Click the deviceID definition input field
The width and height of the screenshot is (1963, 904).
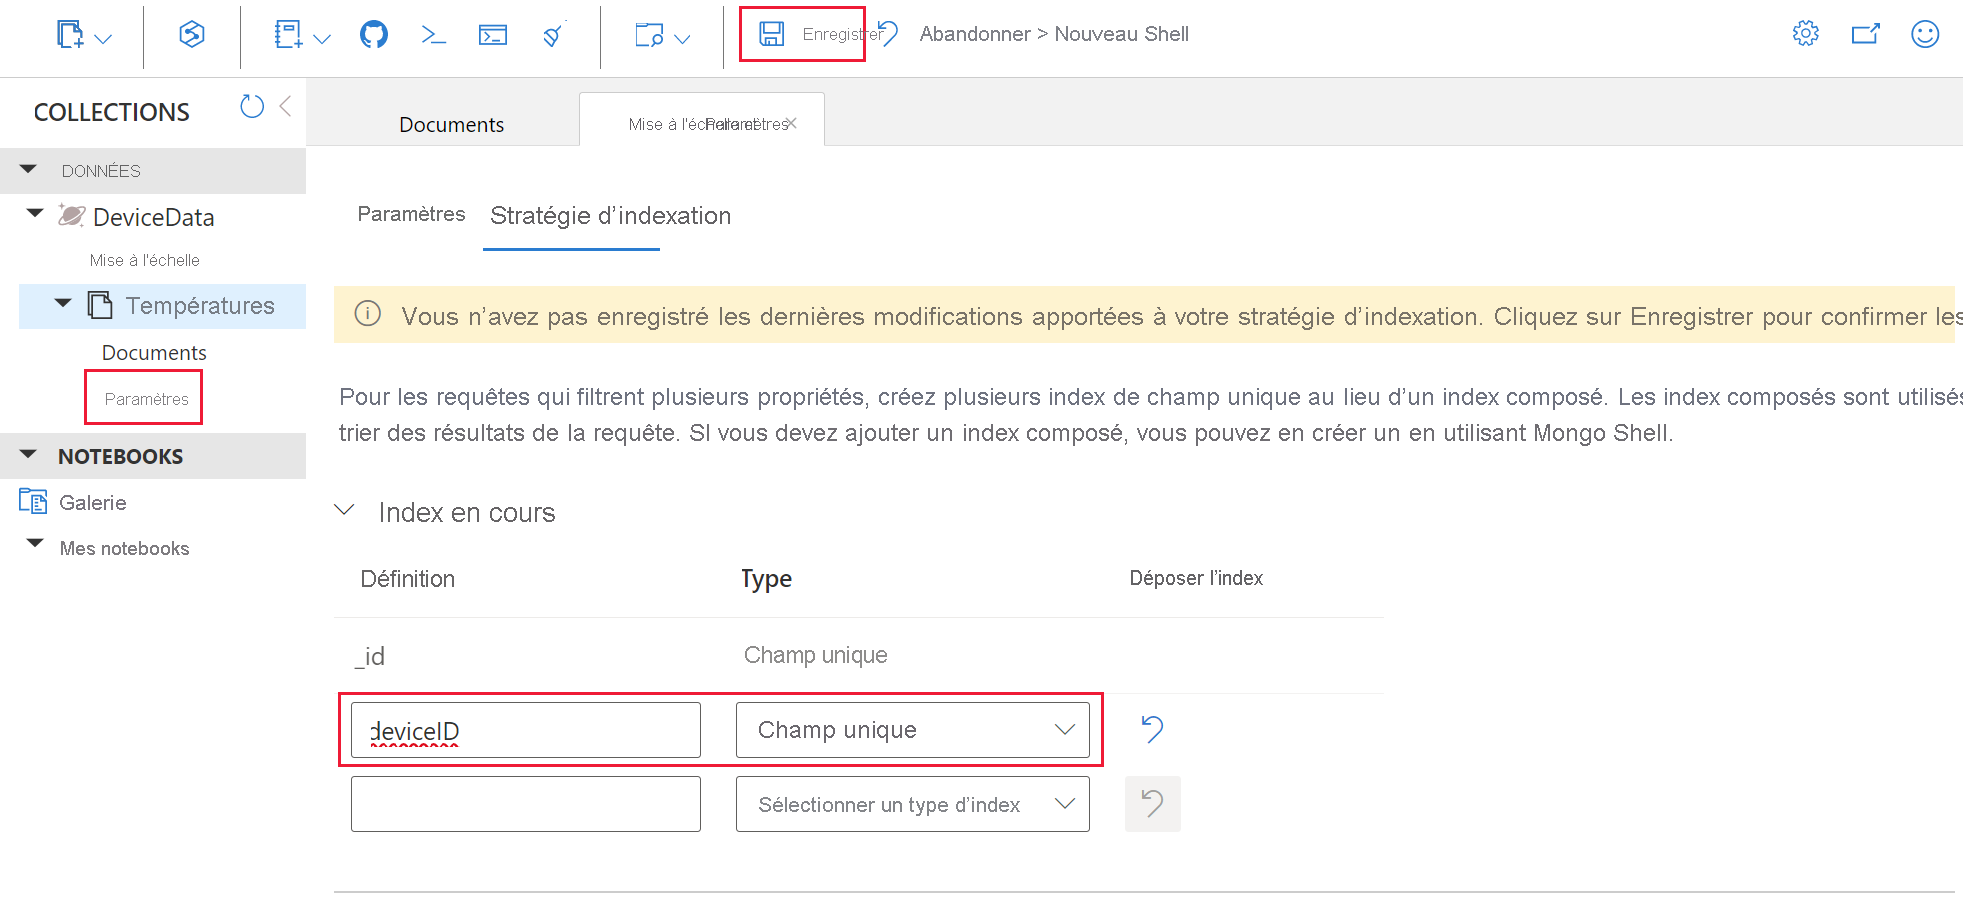[x=525, y=729]
